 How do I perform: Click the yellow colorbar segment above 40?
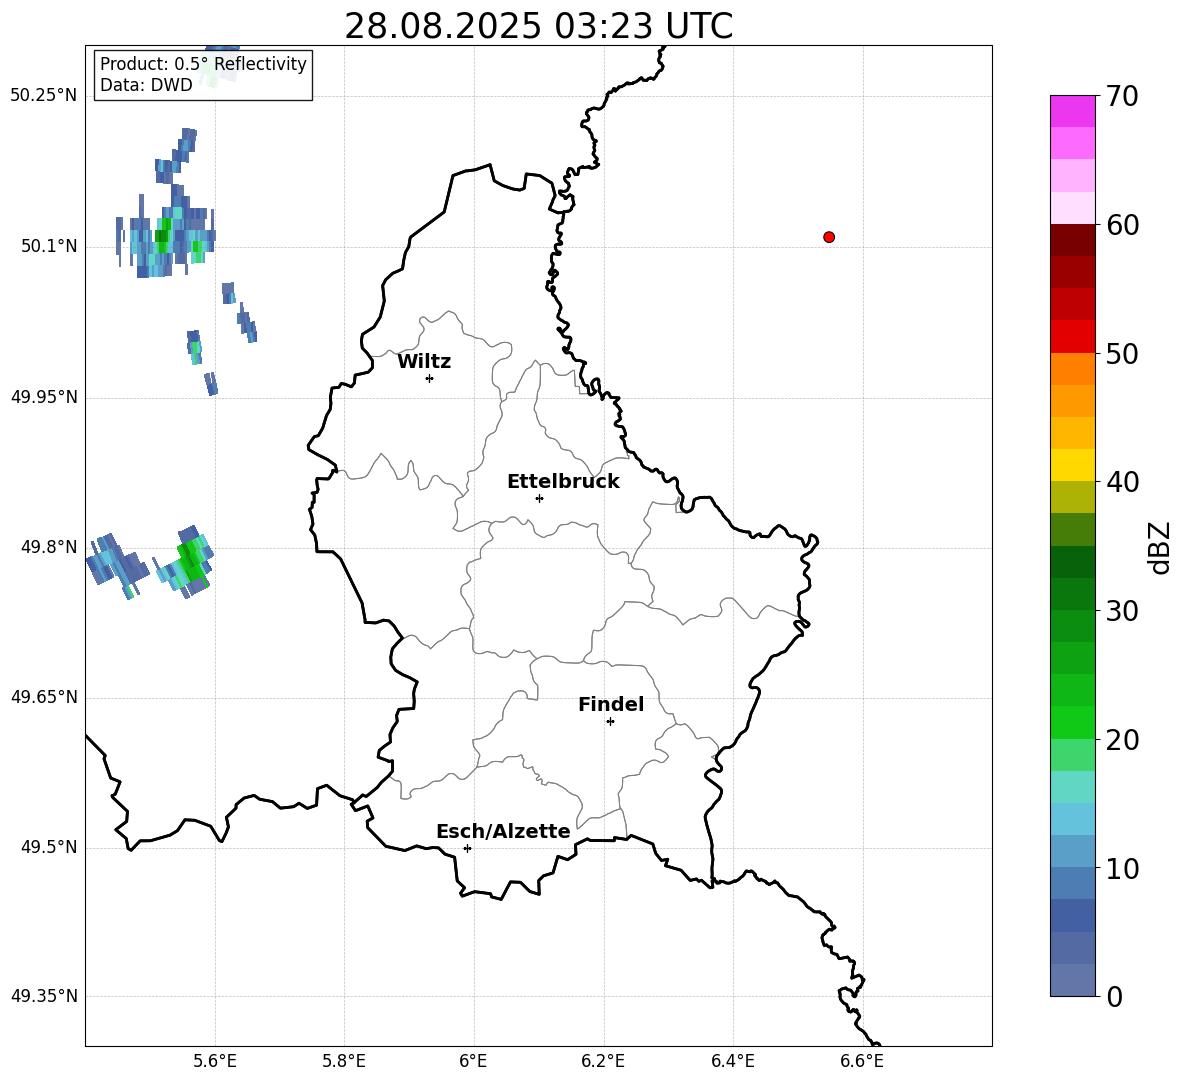point(1072,465)
